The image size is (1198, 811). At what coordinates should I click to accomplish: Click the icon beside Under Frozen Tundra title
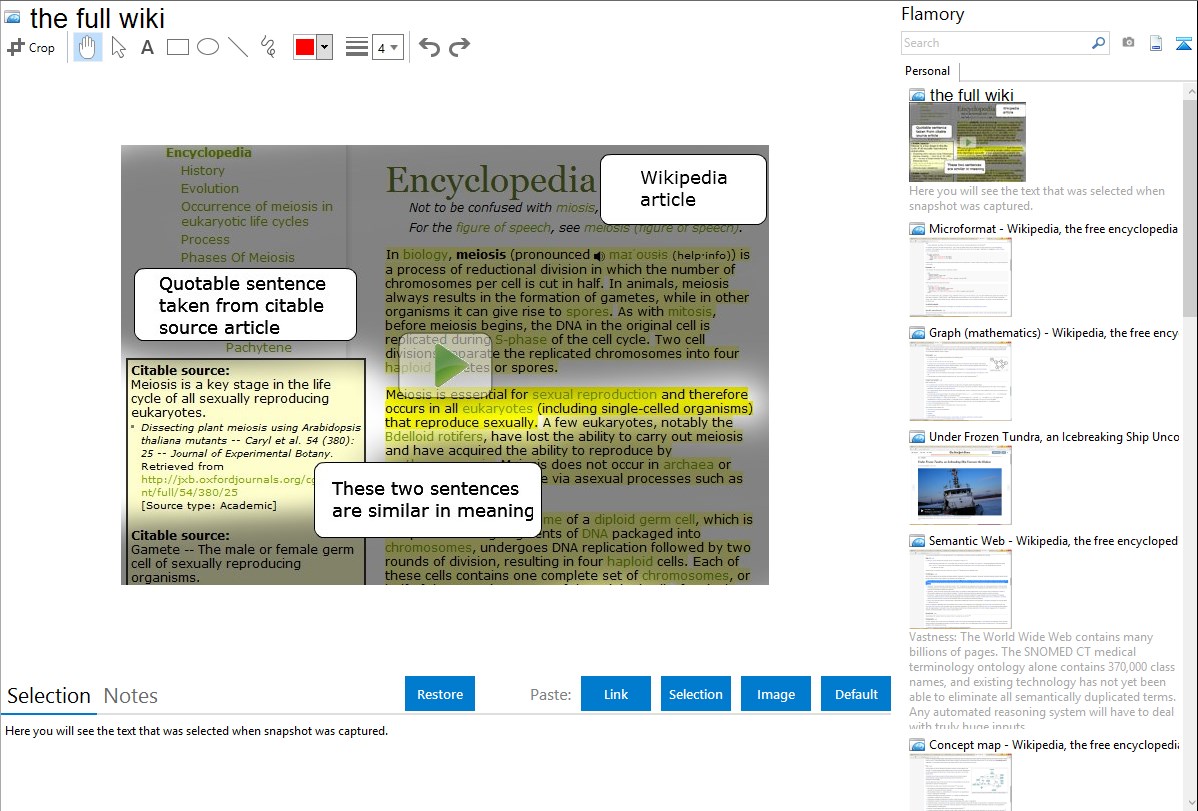click(917, 436)
